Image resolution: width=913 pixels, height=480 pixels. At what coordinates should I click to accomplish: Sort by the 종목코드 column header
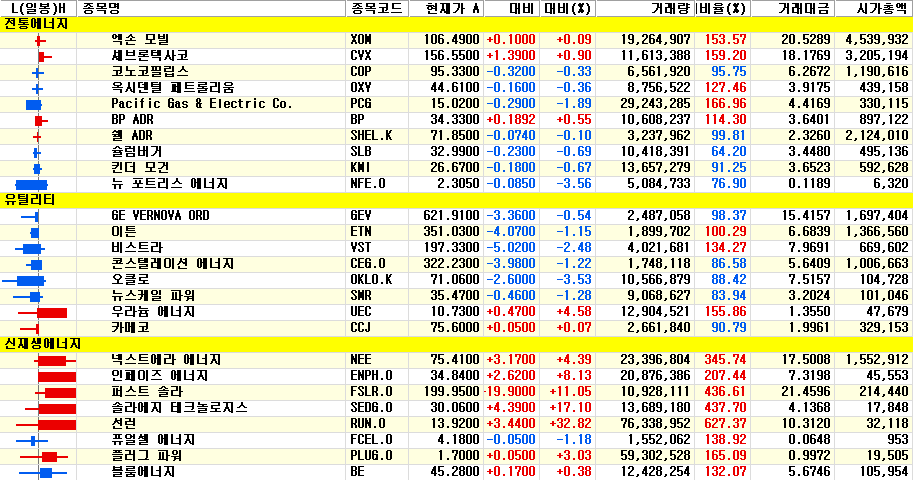(377, 8)
